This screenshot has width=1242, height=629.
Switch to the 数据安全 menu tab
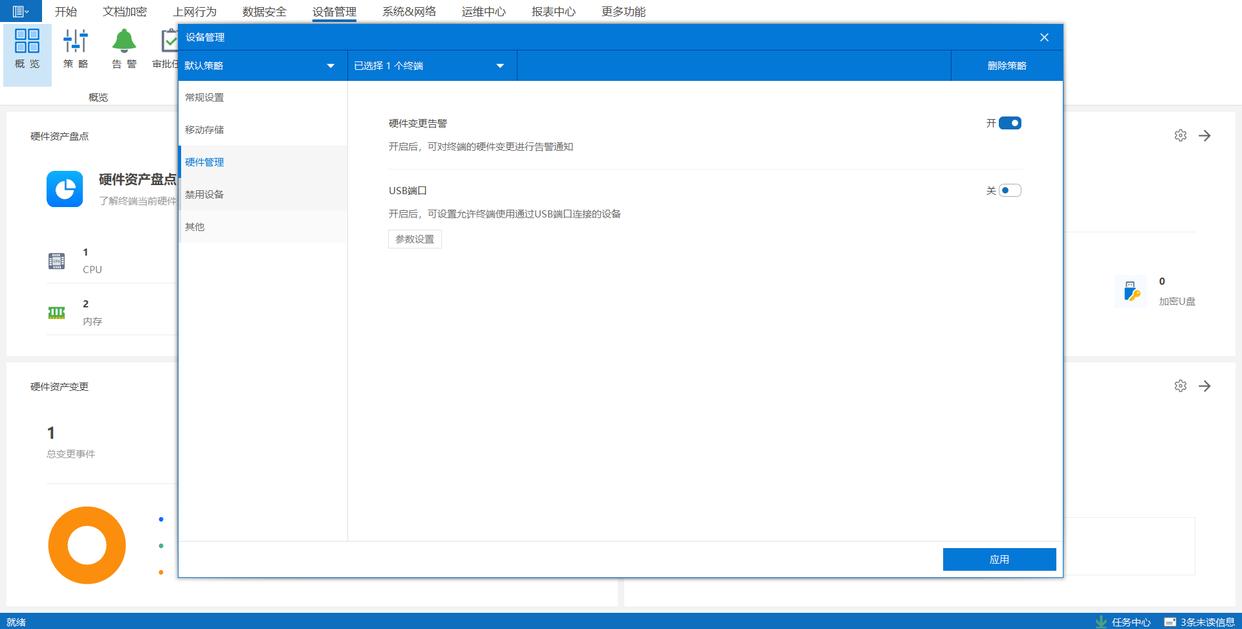[x=264, y=12]
